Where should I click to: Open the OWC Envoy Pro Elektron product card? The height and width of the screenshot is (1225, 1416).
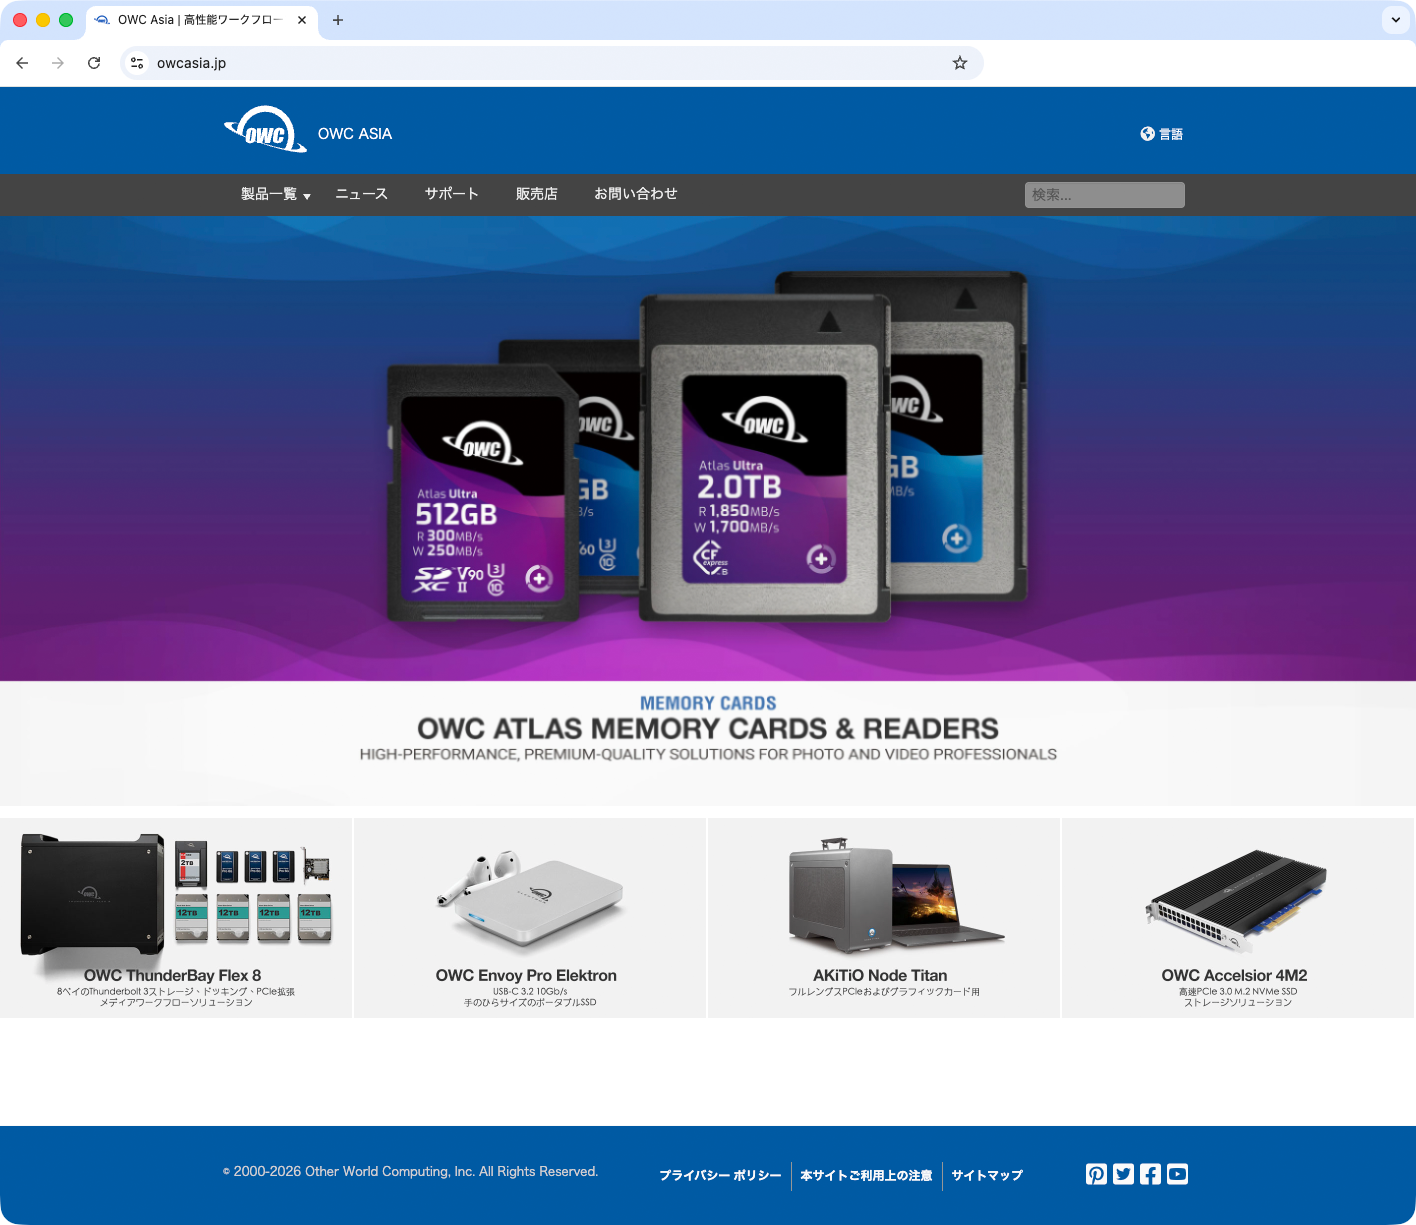pyautogui.click(x=530, y=918)
